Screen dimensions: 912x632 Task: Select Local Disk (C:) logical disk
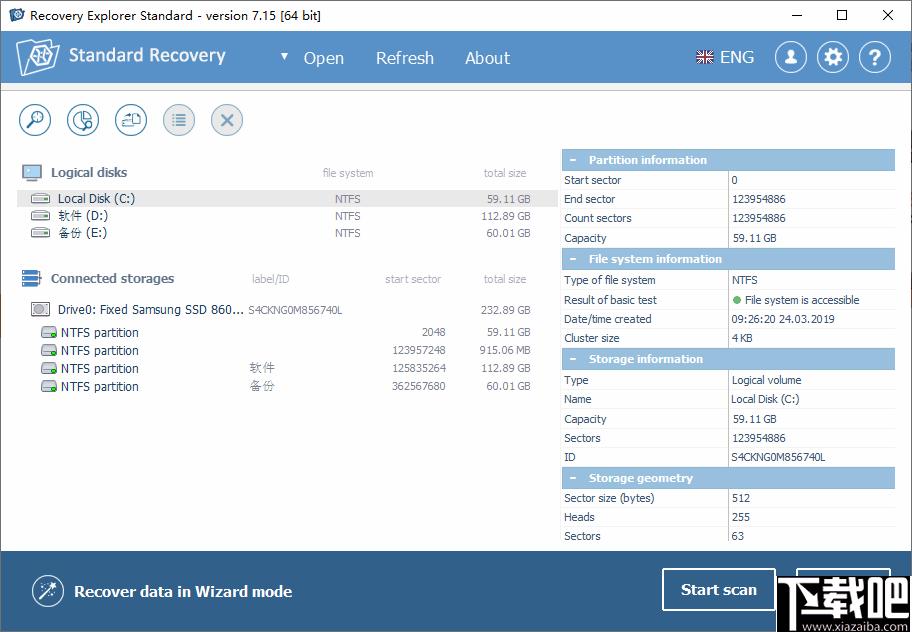pos(287,199)
